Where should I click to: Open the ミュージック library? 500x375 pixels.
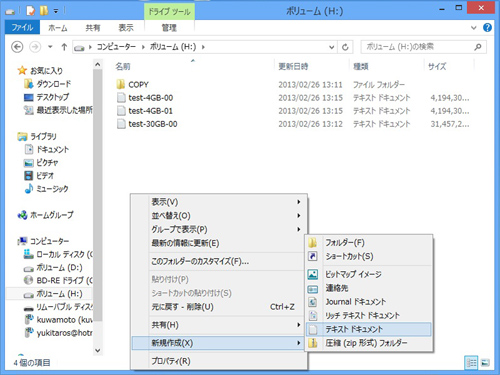click(x=52, y=189)
